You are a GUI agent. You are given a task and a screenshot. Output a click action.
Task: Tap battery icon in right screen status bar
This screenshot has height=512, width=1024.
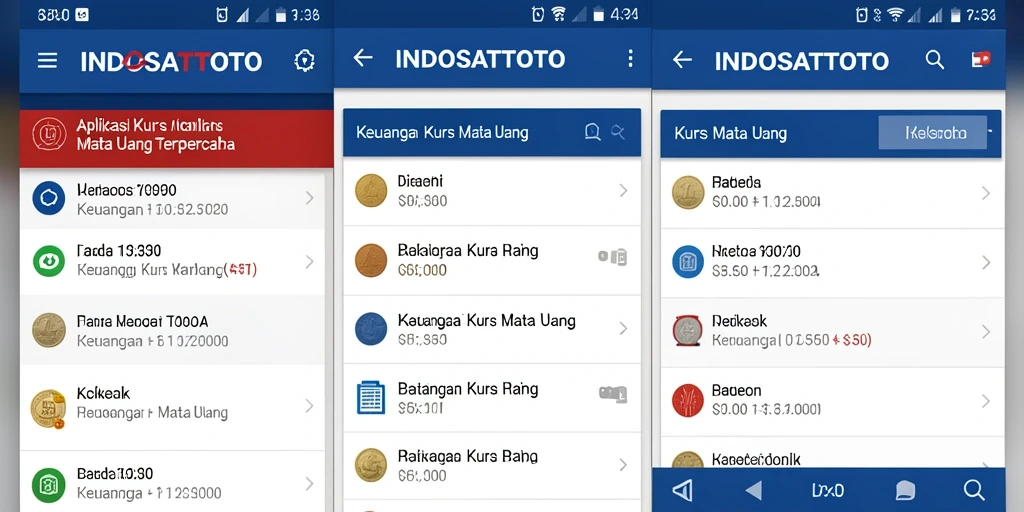click(x=956, y=14)
